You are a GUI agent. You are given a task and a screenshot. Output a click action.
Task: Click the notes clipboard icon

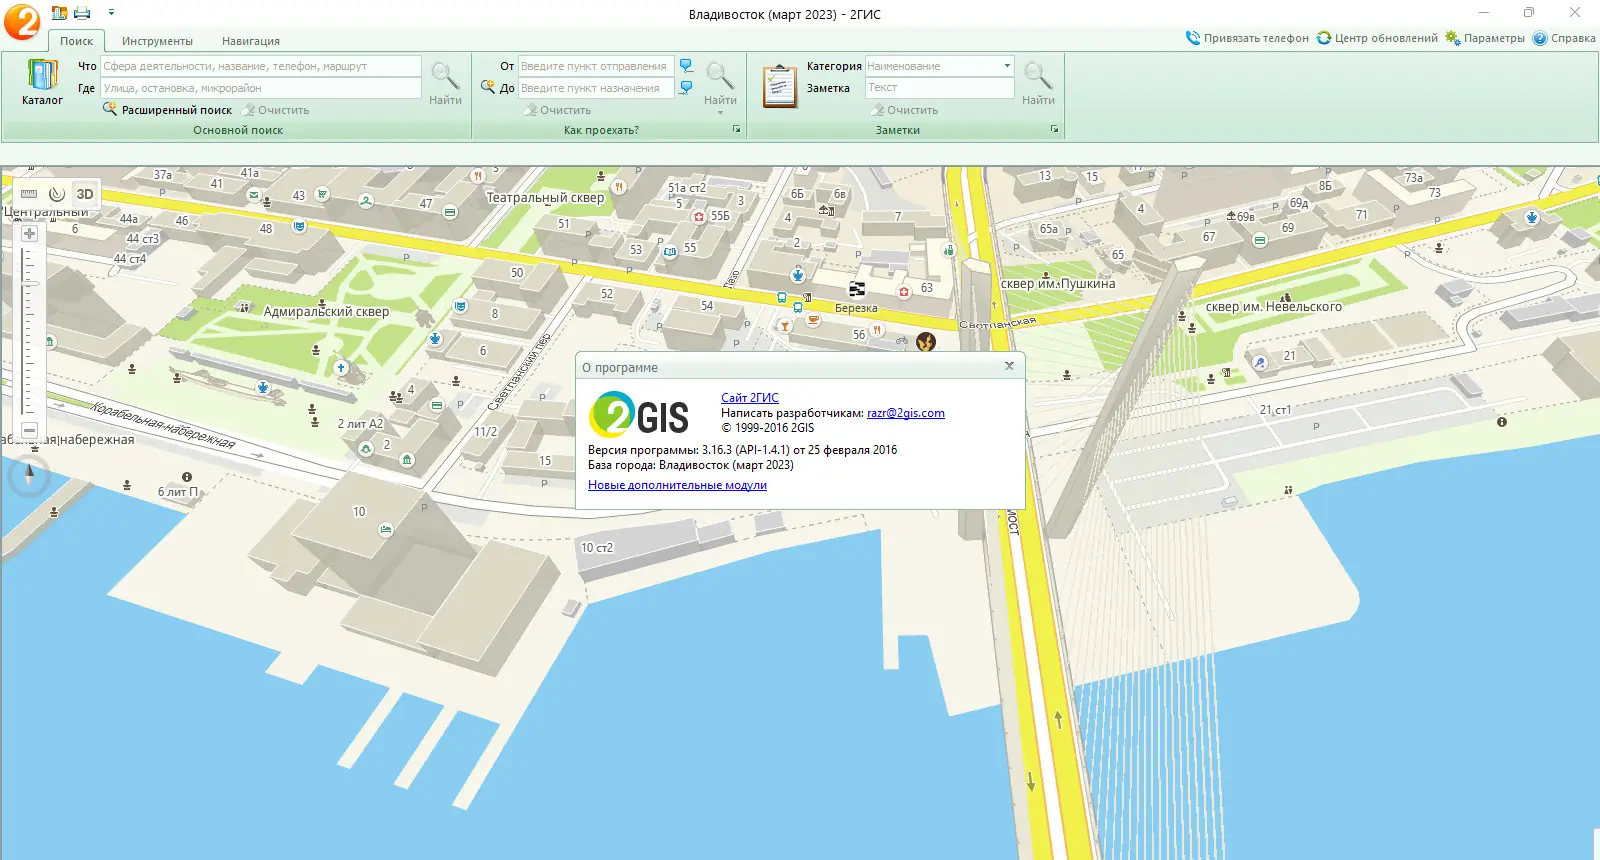point(779,85)
